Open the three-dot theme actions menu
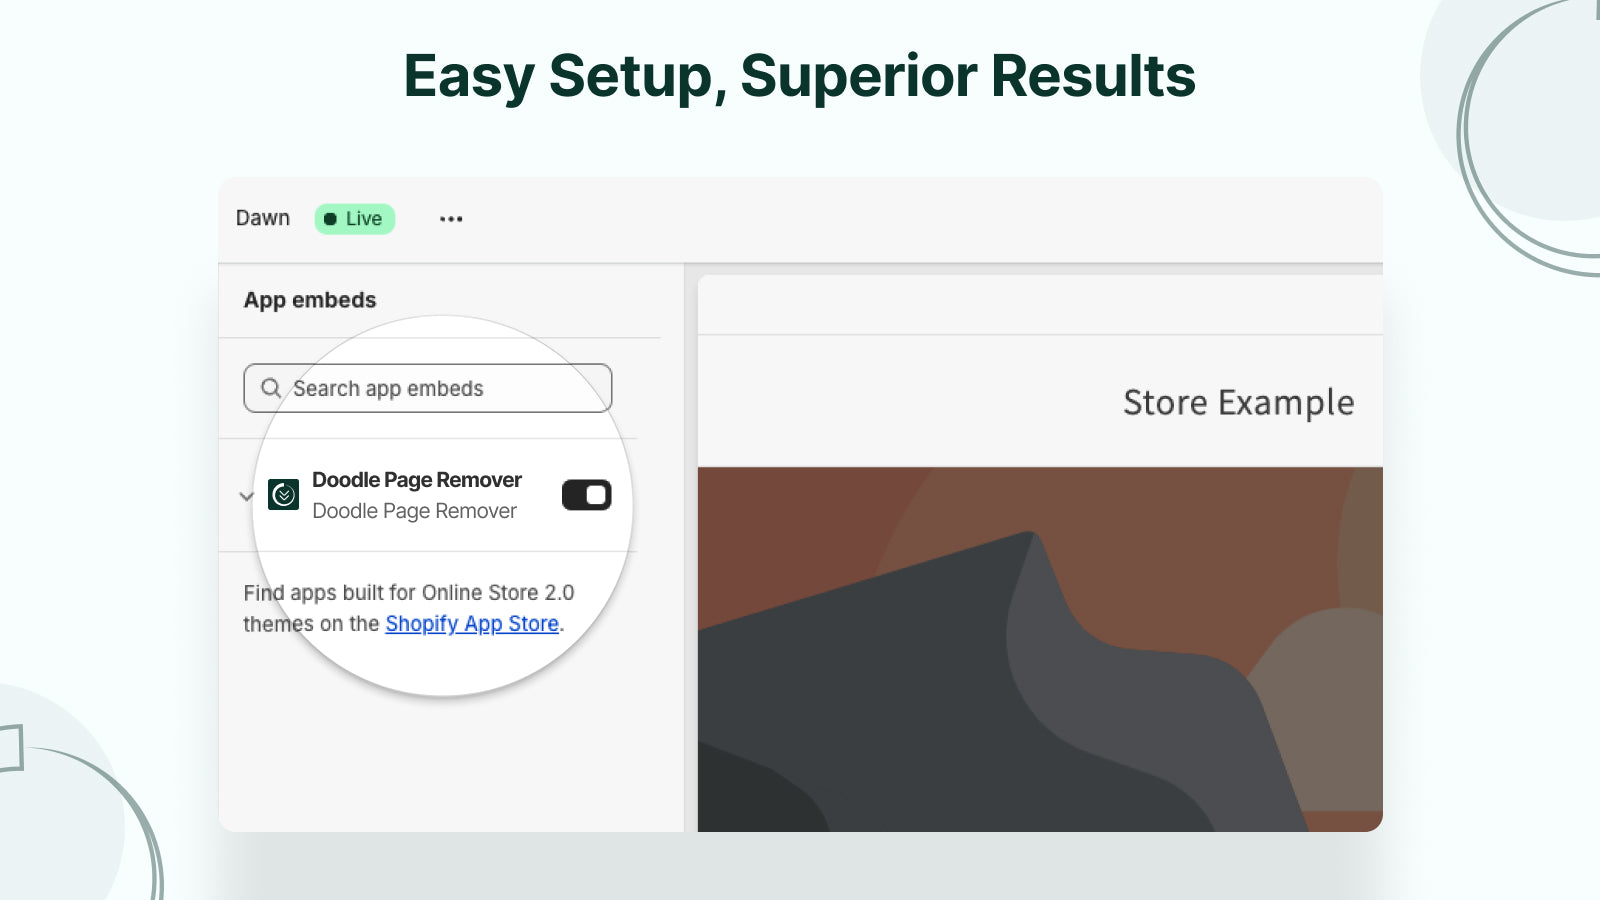The width and height of the screenshot is (1600, 900). [x=451, y=219]
